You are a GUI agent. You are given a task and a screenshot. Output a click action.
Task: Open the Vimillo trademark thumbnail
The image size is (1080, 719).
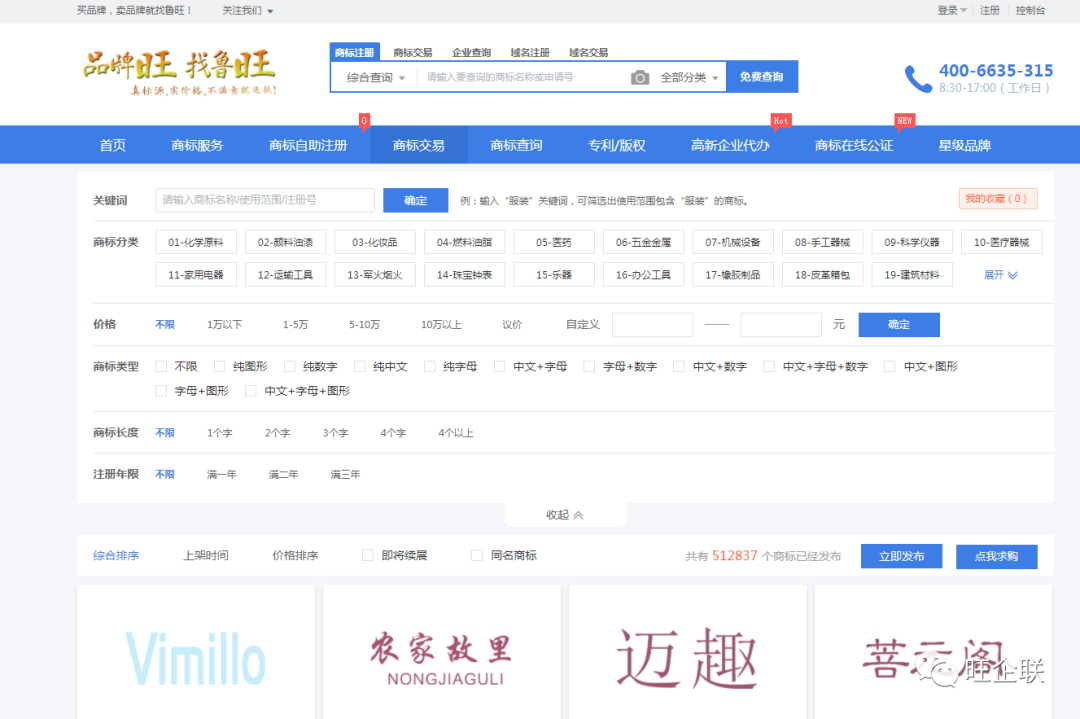[196, 655]
